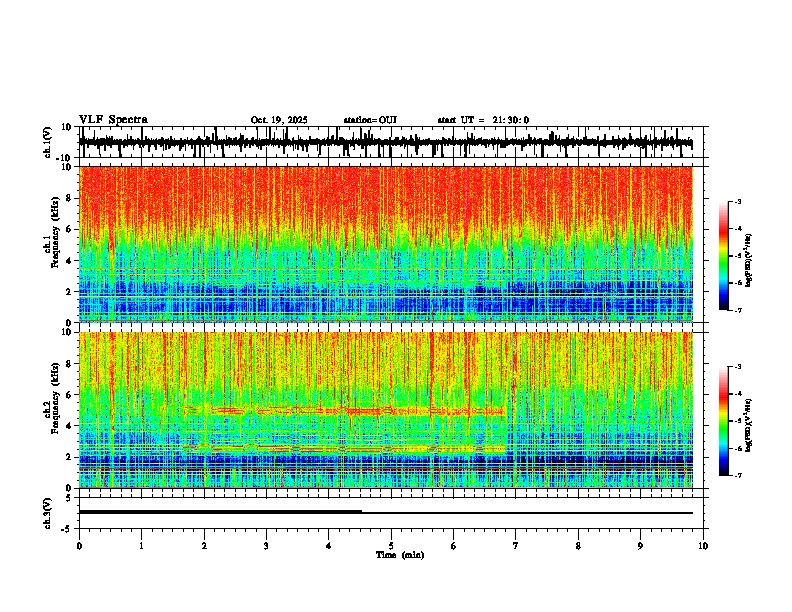Click the ch.2 spectrogram color scale bar
Image resolution: width=792 pixels, height=612 pixels.
click(723, 421)
